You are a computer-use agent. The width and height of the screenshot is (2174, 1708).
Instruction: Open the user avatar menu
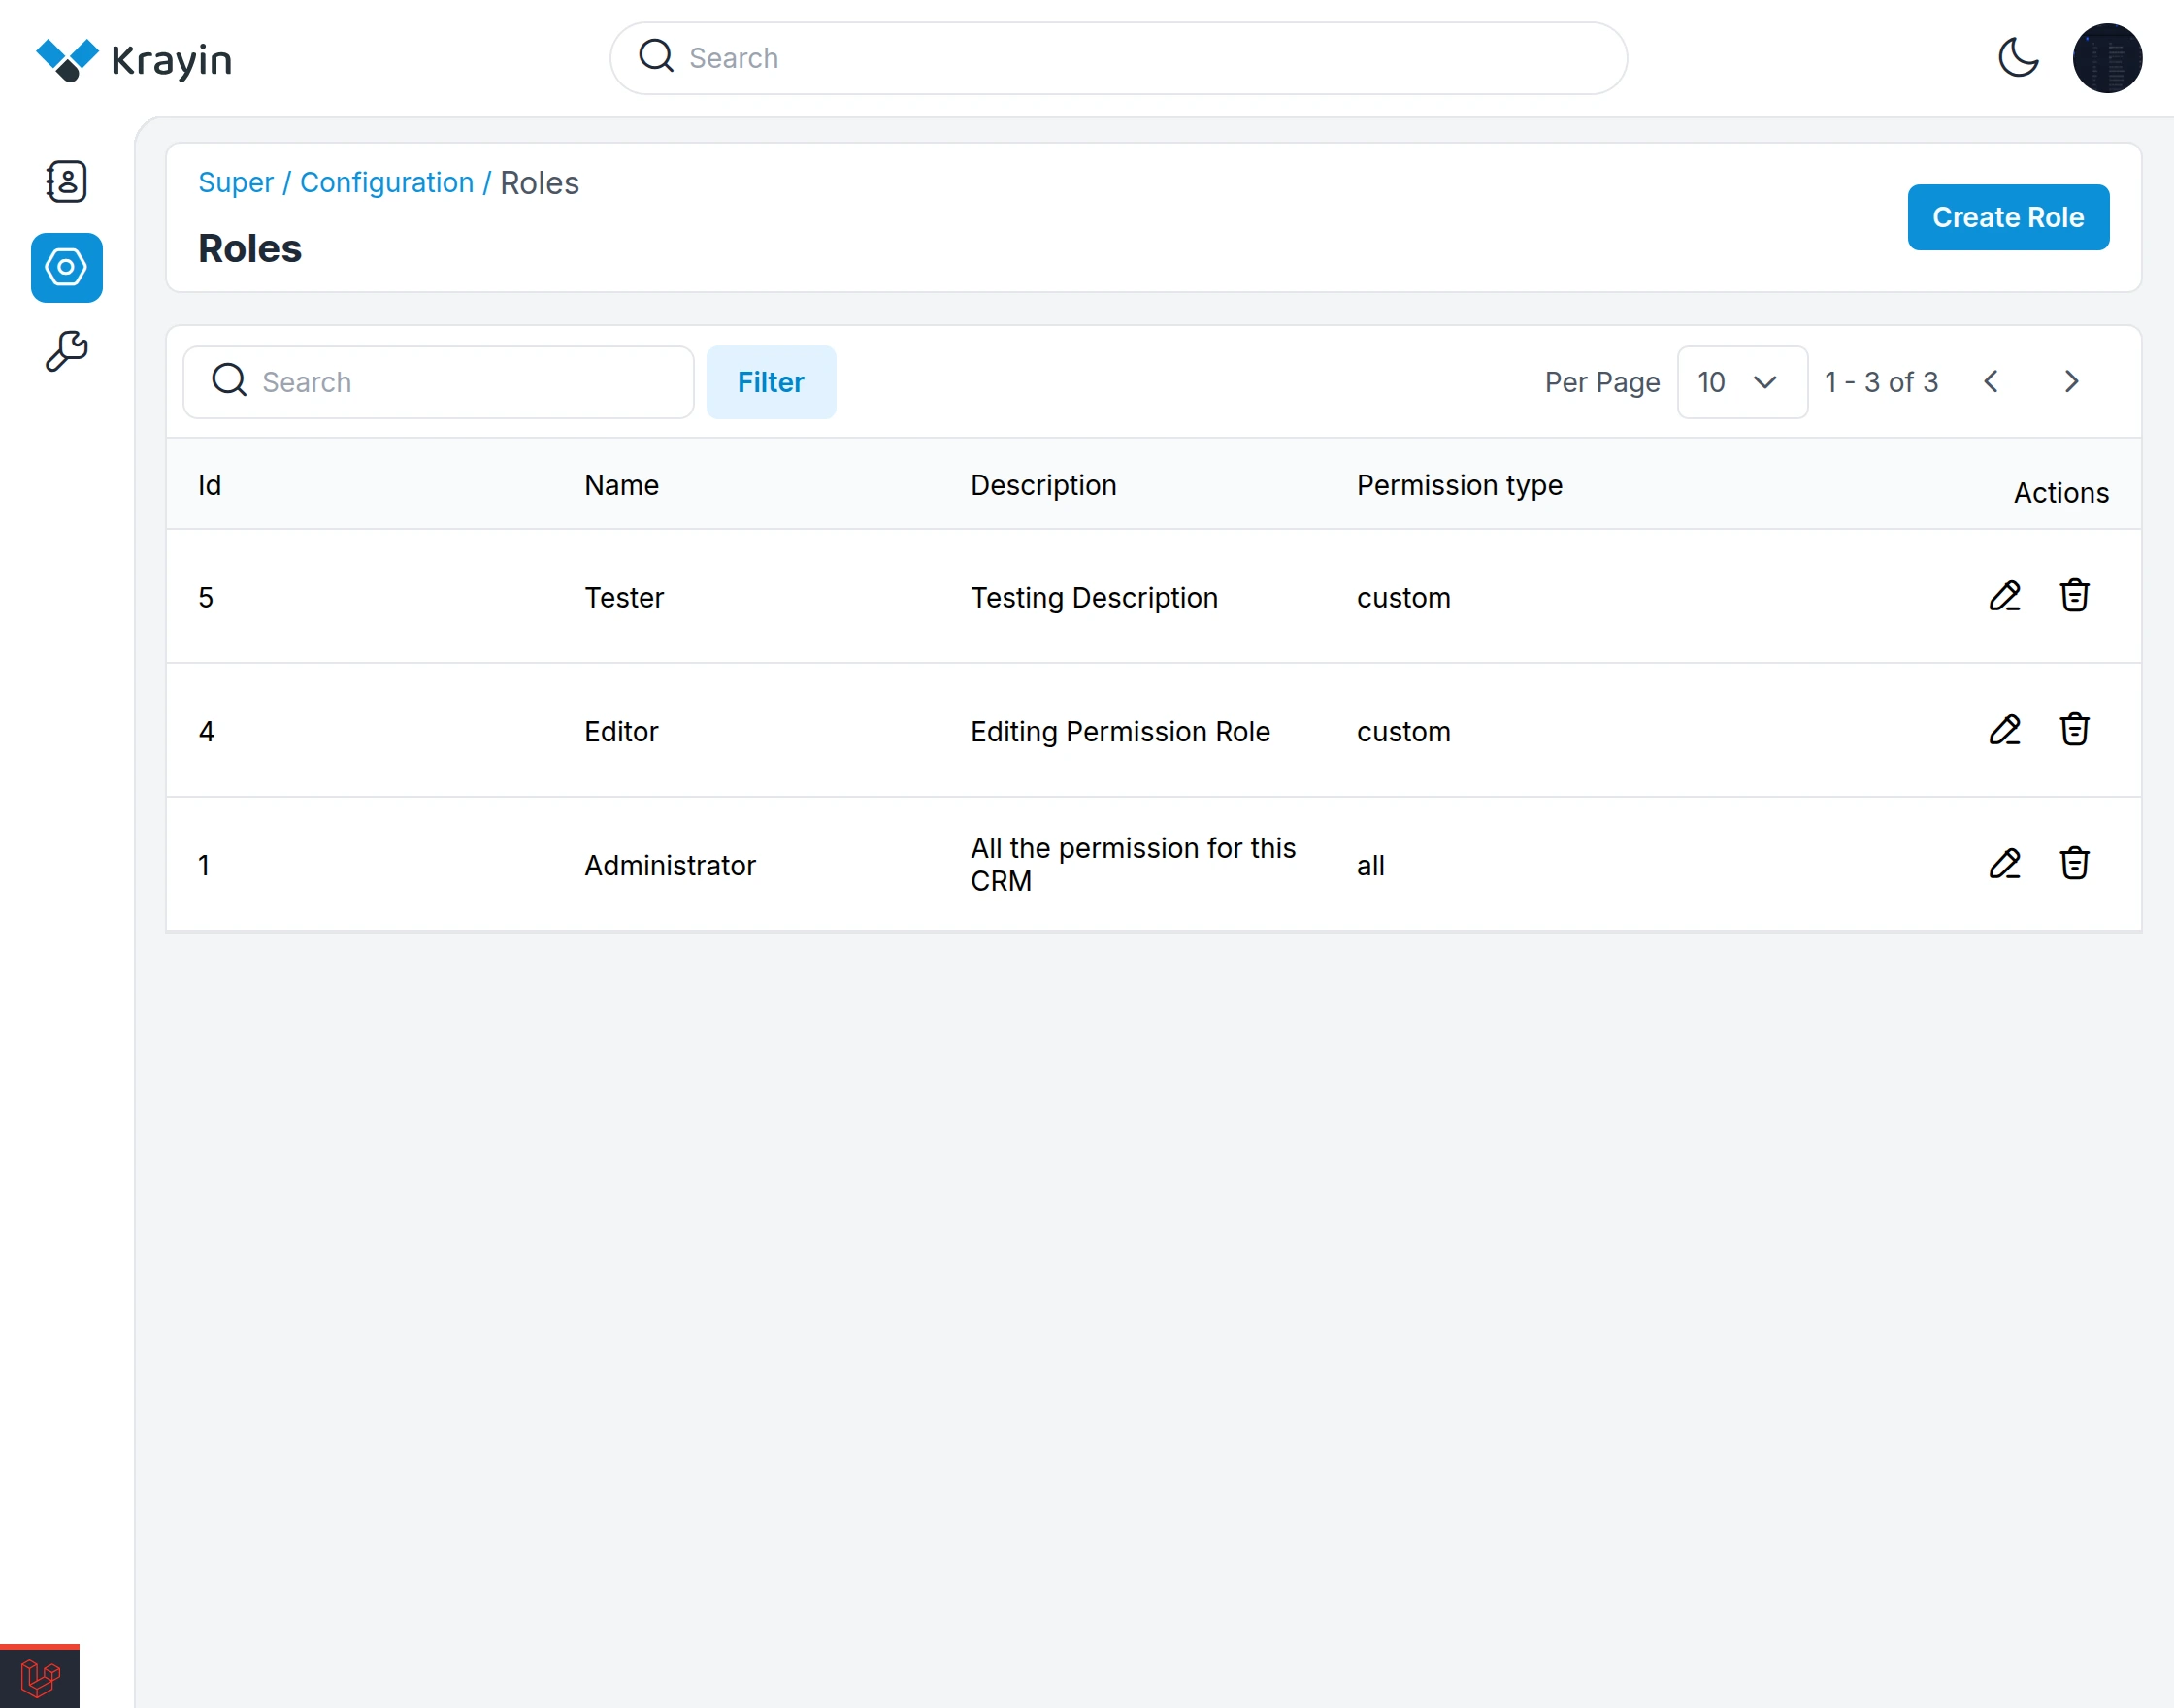coord(2106,58)
